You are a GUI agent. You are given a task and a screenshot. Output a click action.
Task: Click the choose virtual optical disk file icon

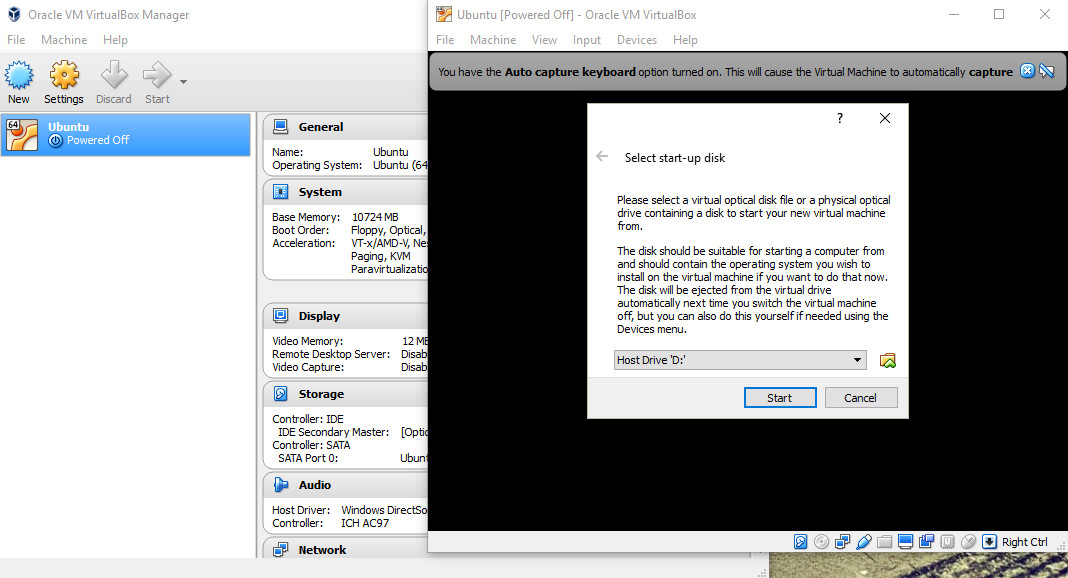point(888,360)
